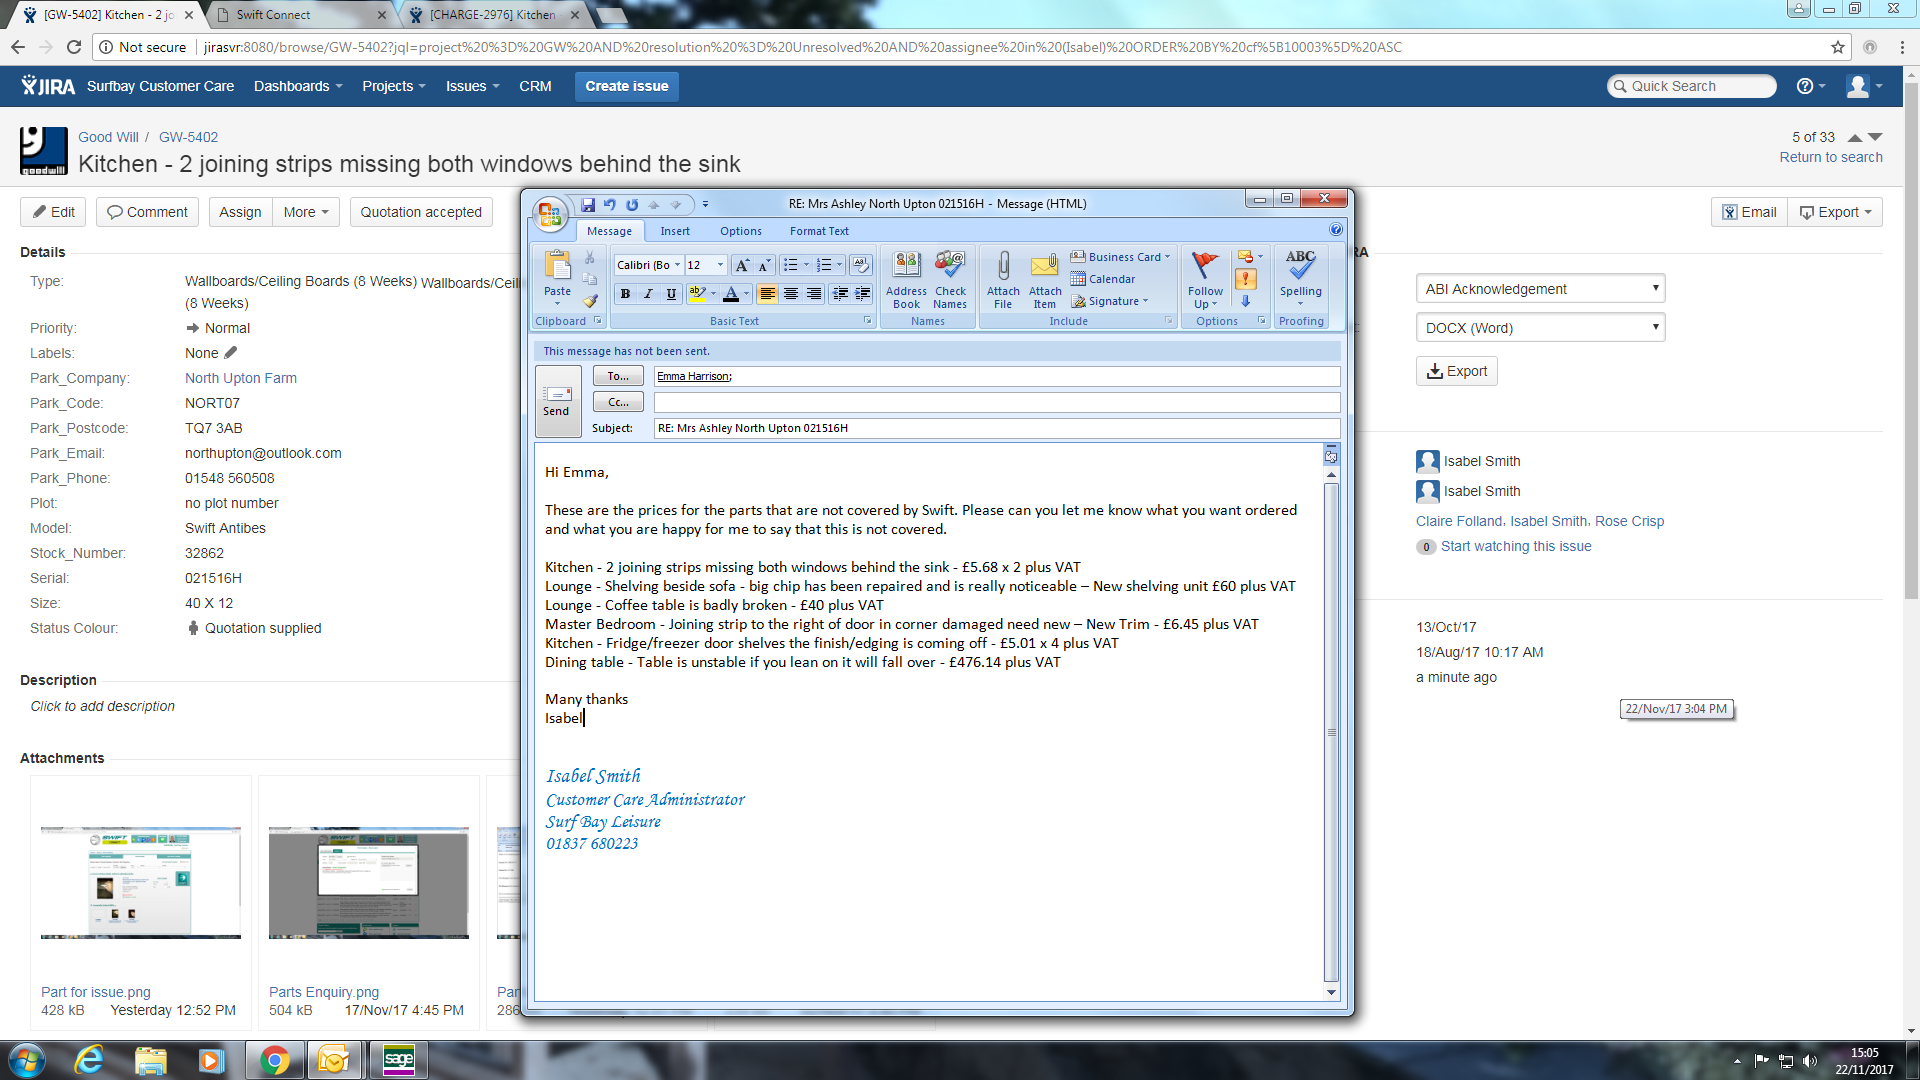Image resolution: width=1920 pixels, height=1080 pixels.
Task: Click into the Cc recipient field
Action: (x=995, y=402)
